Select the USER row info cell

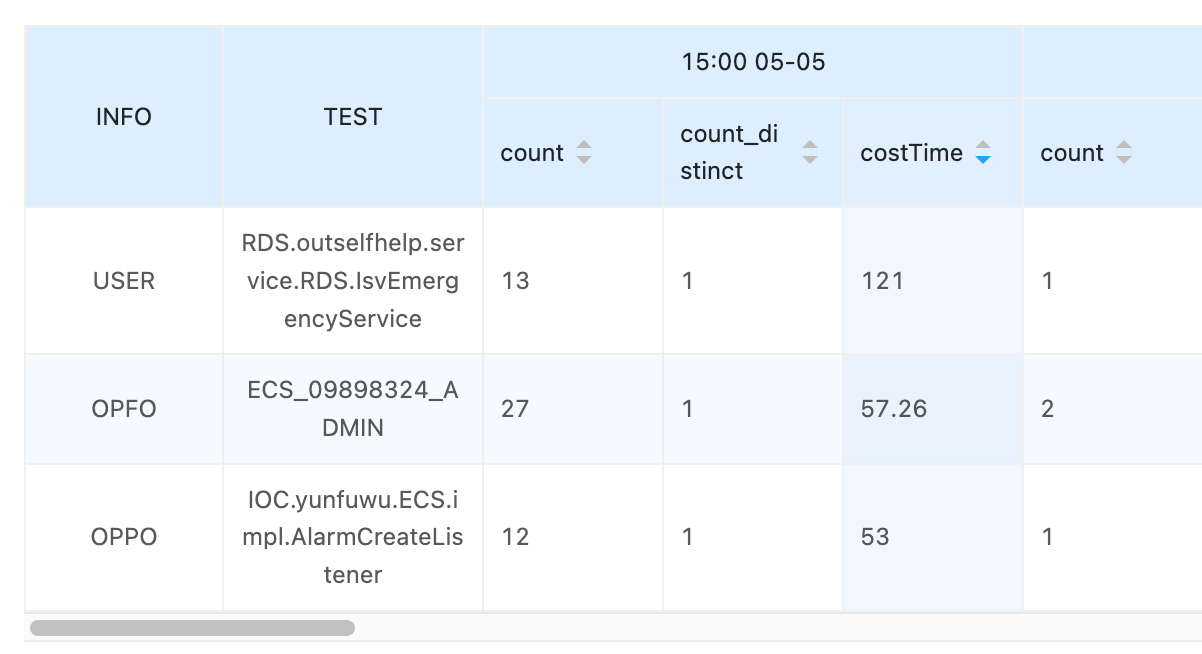pyautogui.click(x=124, y=281)
